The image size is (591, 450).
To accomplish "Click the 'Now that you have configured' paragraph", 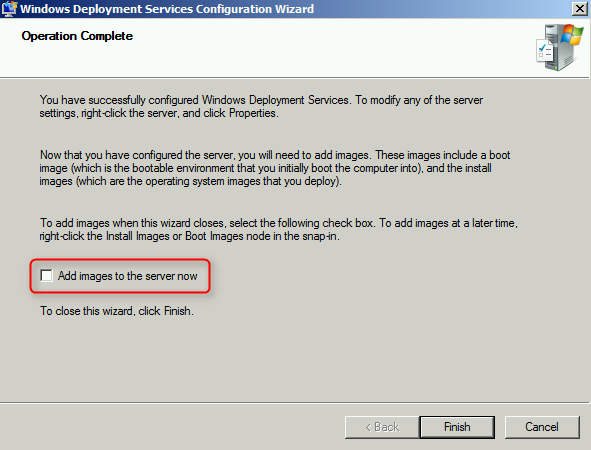I will coord(275,168).
